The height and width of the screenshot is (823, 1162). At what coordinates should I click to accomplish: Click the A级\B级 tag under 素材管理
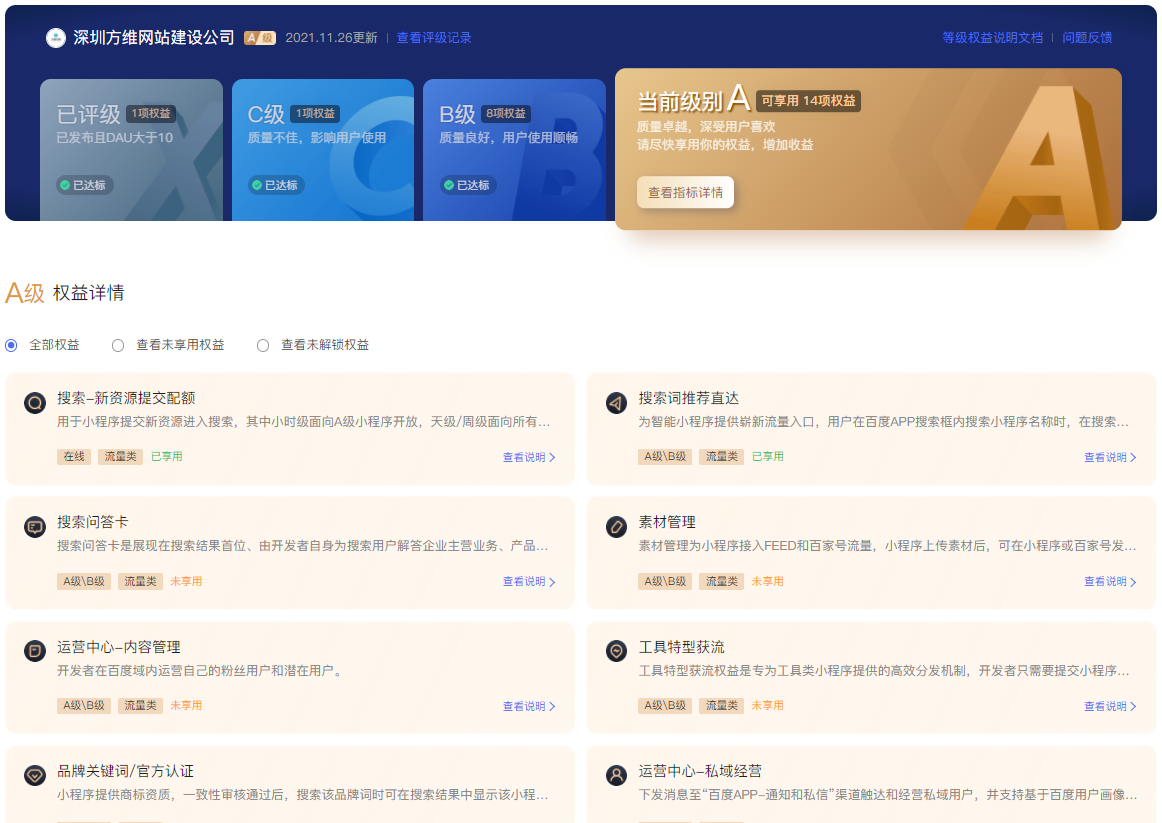tap(665, 582)
